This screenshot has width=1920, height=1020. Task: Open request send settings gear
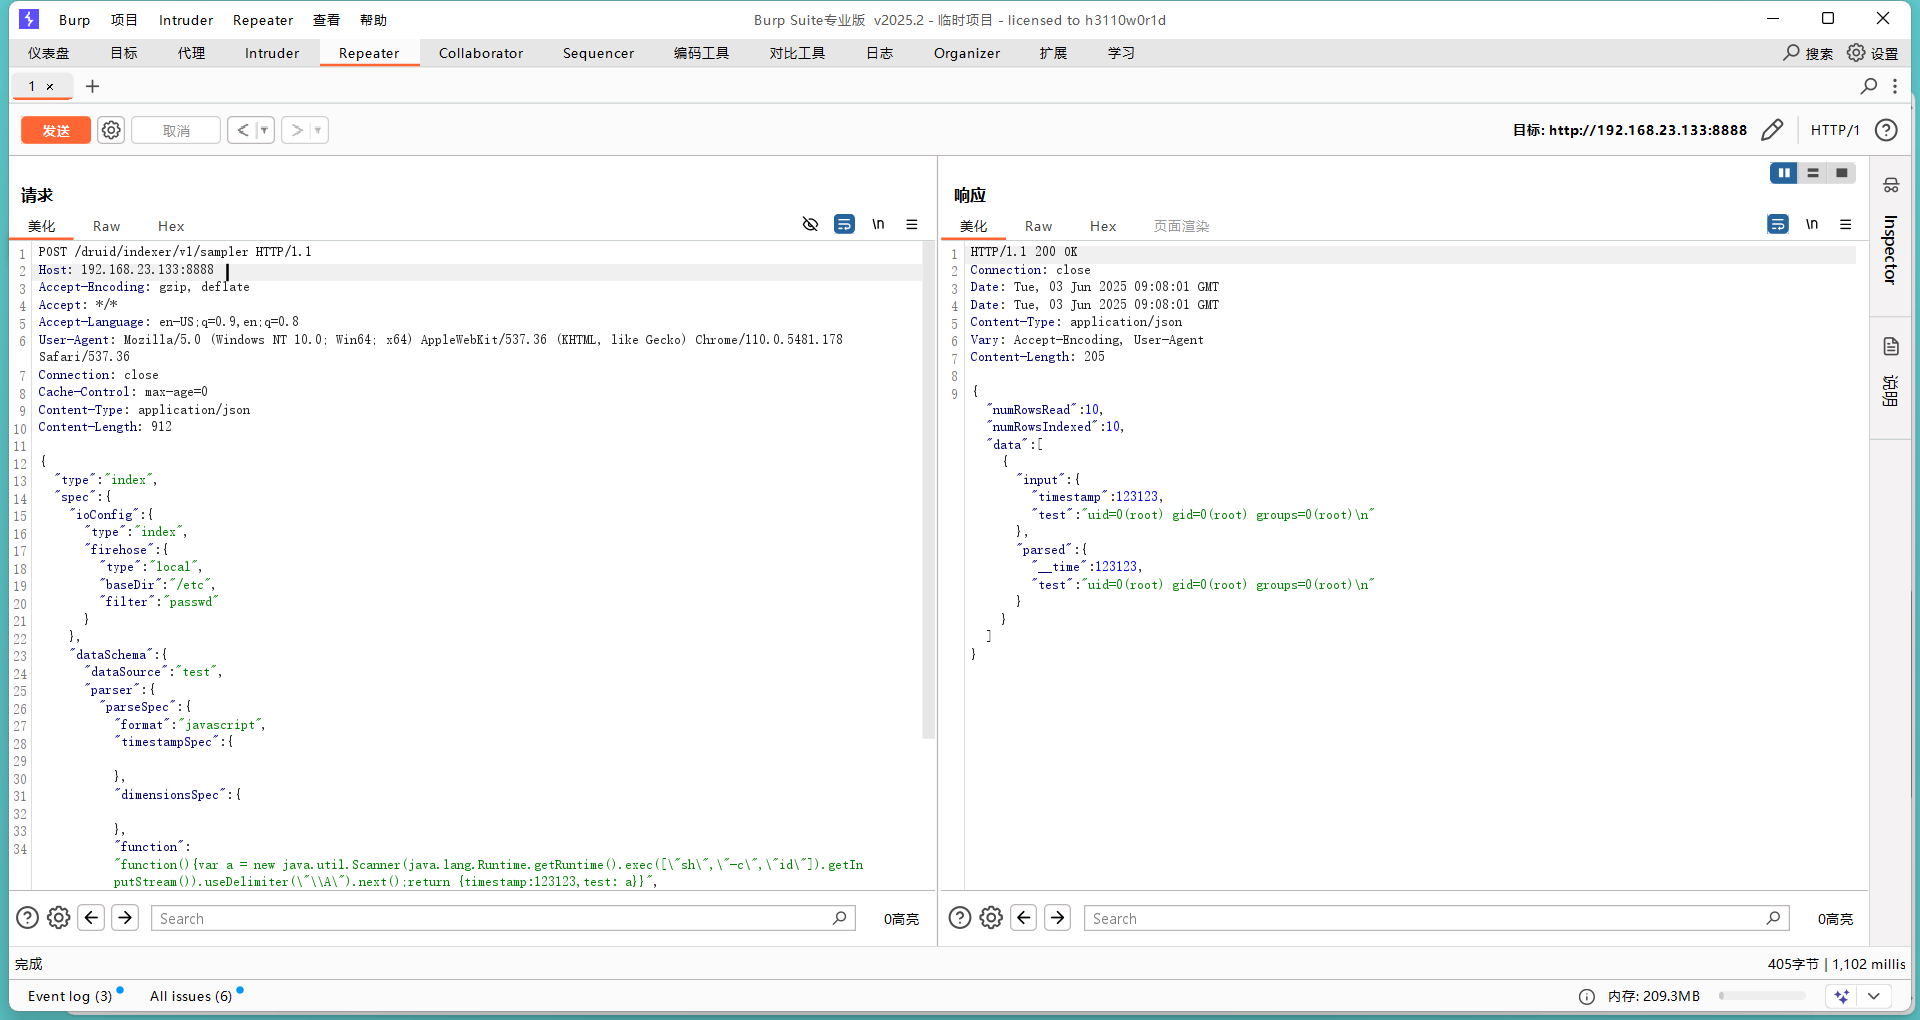pyautogui.click(x=111, y=130)
